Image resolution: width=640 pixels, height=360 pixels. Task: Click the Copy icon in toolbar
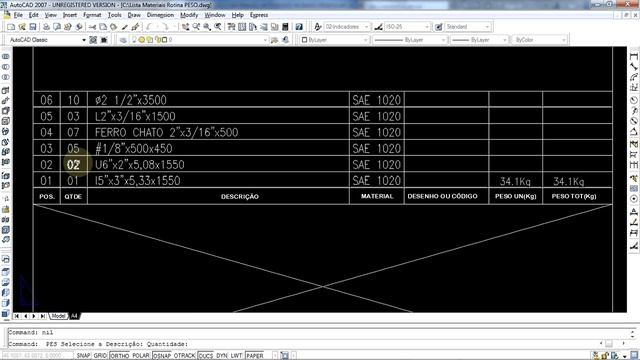pyautogui.click(x=103, y=27)
